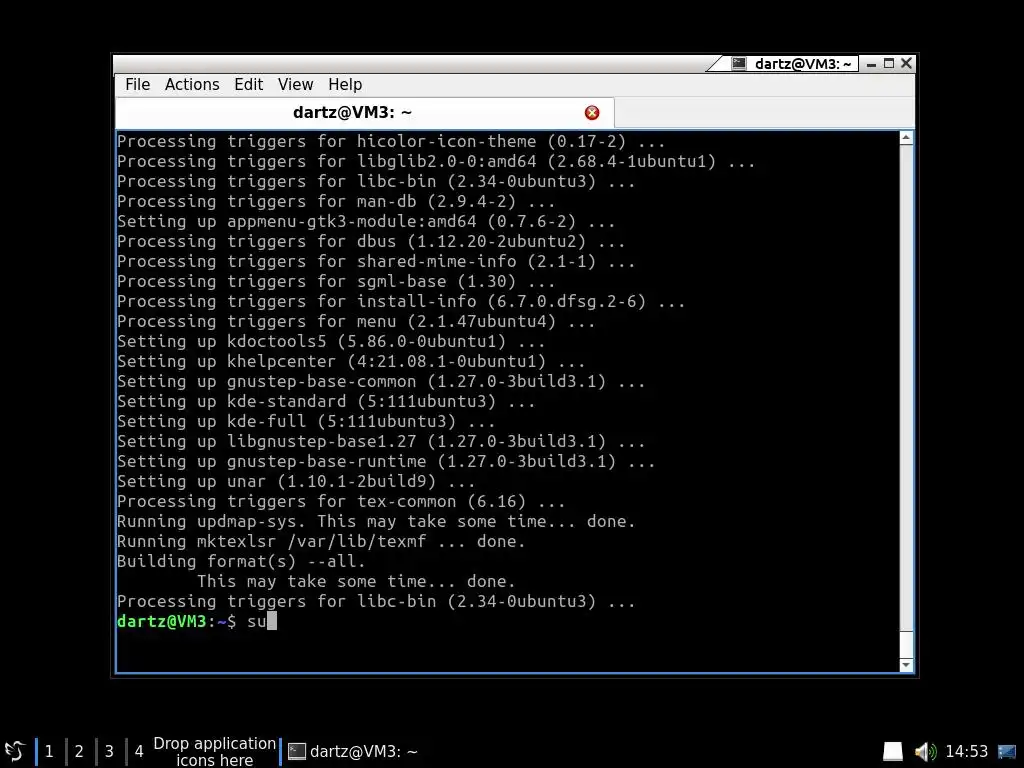Click the 14:53 clock

967,752
